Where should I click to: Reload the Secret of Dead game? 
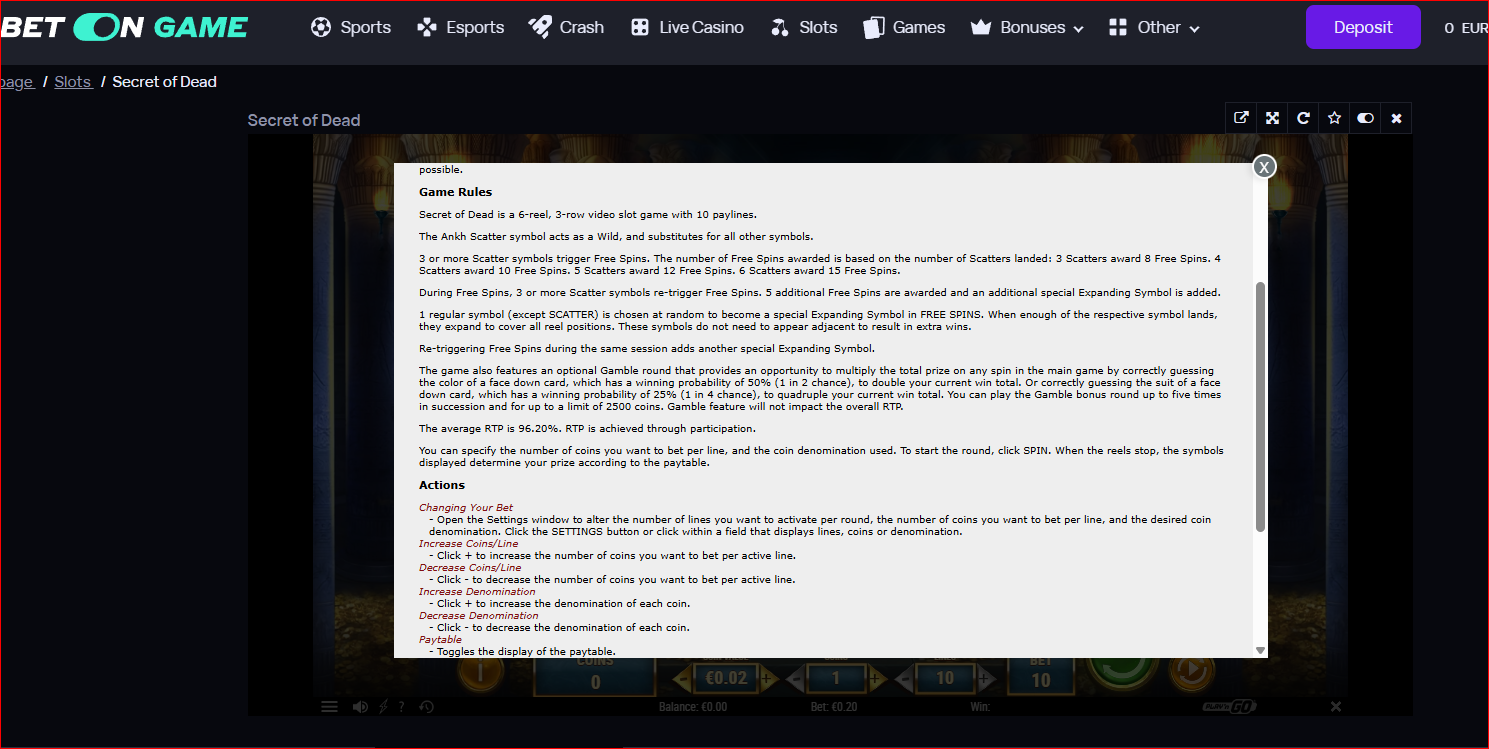1303,118
